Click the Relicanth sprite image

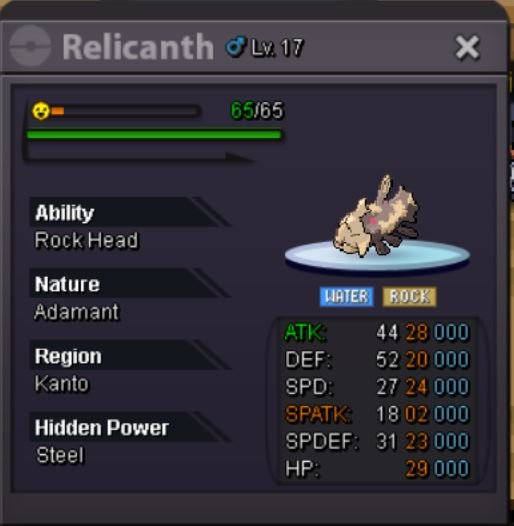tap(376, 217)
